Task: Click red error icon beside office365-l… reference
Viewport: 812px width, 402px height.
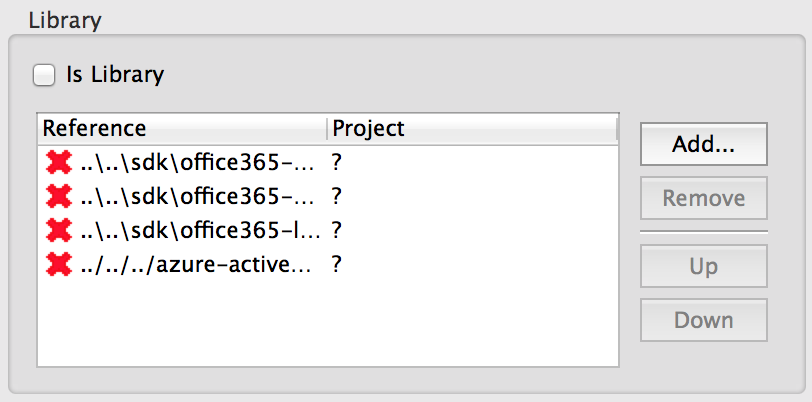Action: click(x=59, y=231)
